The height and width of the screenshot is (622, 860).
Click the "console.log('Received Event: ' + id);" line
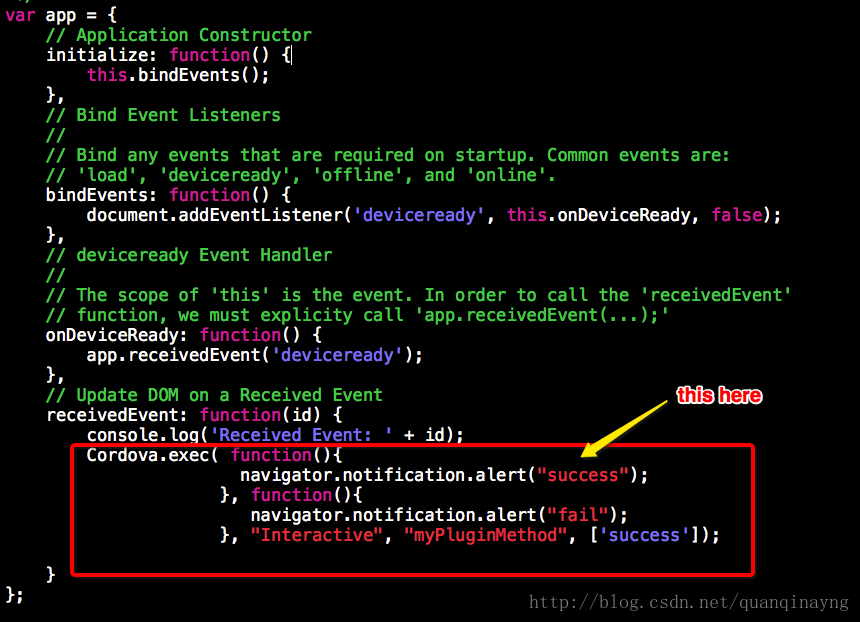(x=275, y=435)
